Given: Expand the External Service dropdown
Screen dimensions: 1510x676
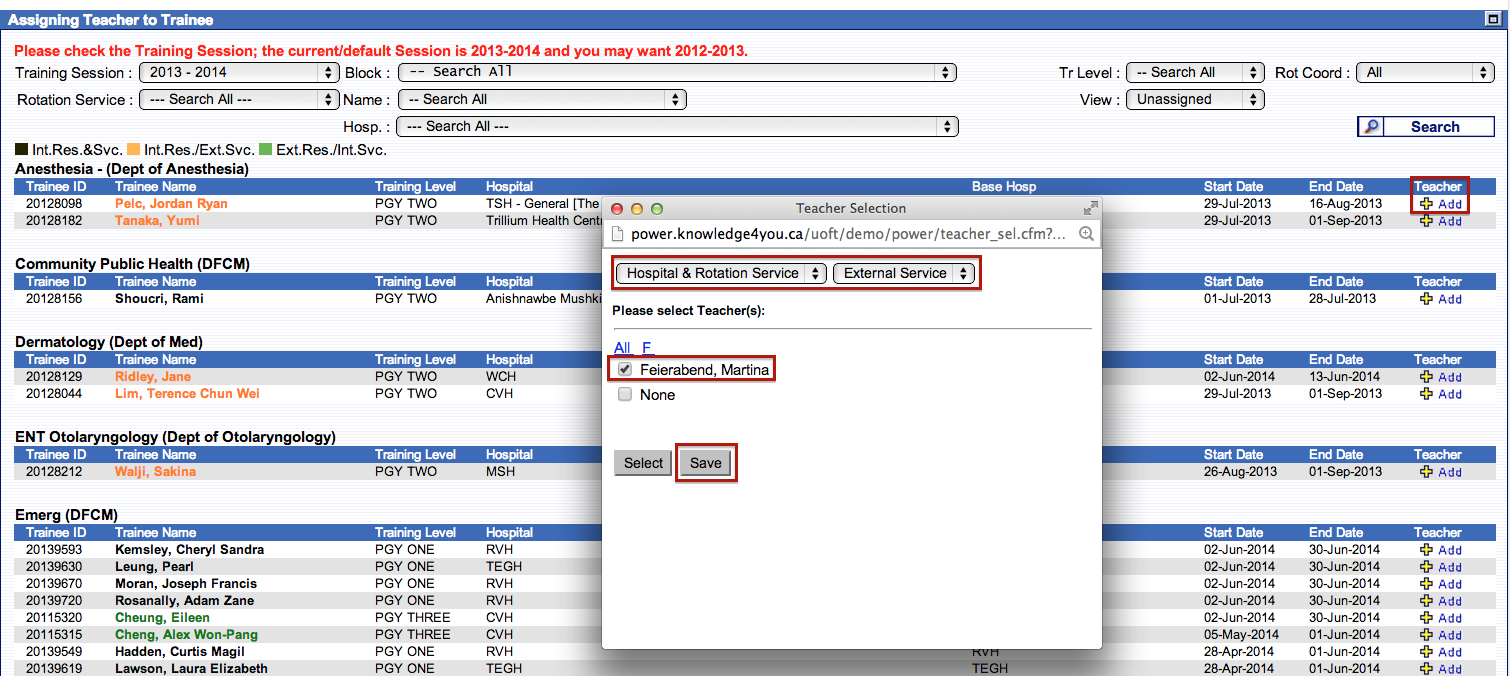Looking at the screenshot, I should [x=904, y=273].
